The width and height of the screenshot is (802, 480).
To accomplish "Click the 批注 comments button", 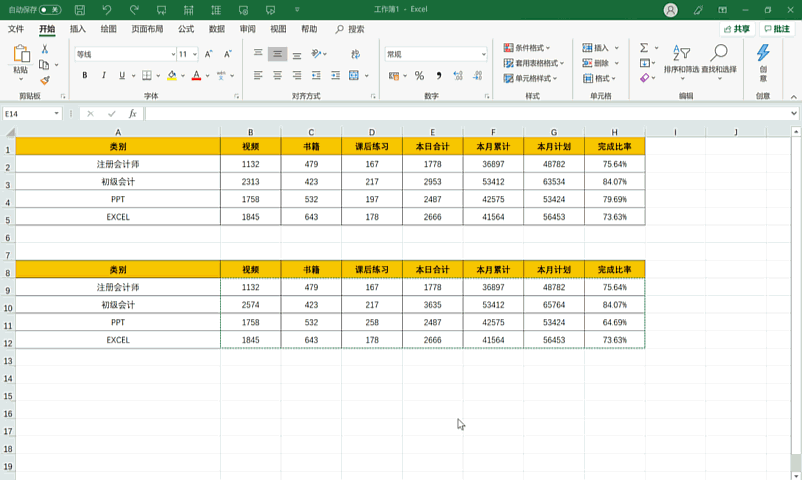I will click(777, 29).
